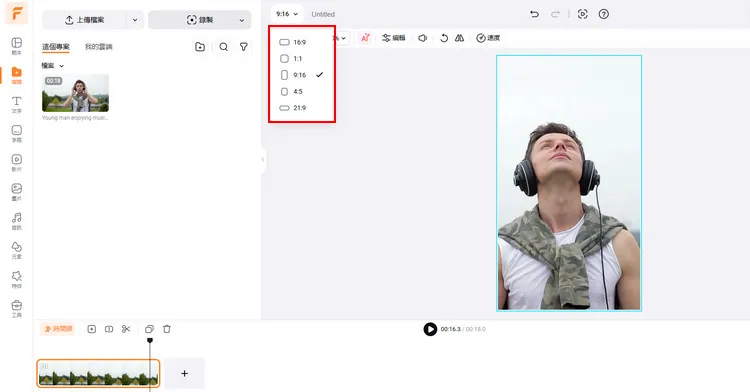The image size is (750, 392).
Task: Click the volume speaker icon
Action: 422,38
